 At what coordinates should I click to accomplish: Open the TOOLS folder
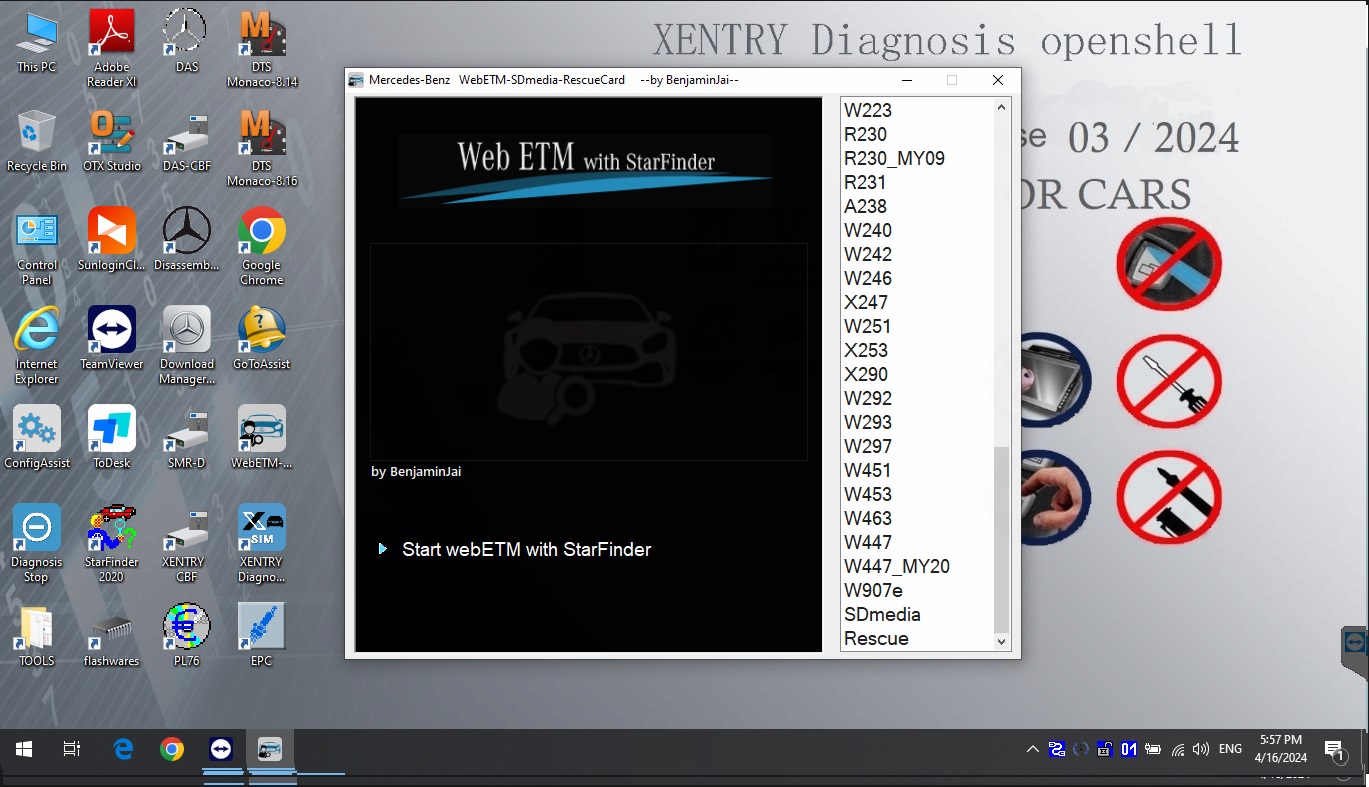pos(37,635)
